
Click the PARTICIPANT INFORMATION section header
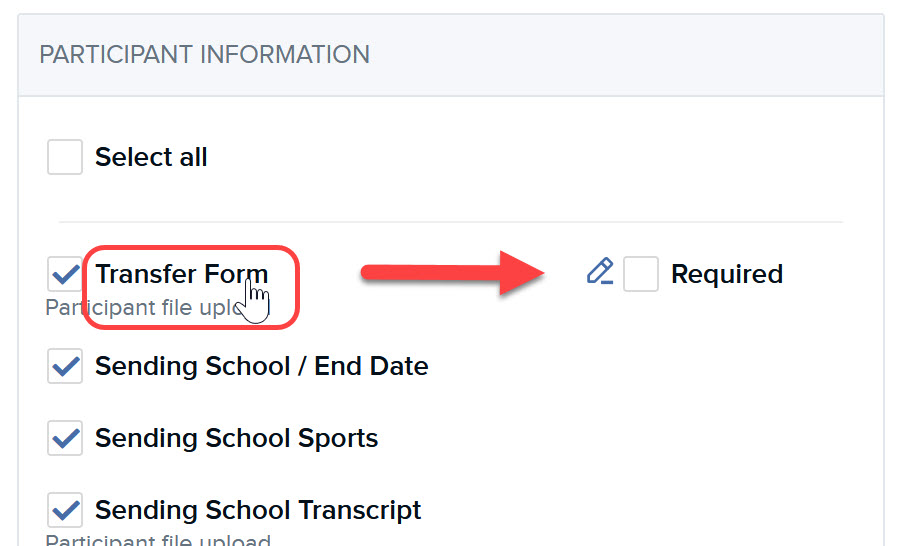click(204, 55)
